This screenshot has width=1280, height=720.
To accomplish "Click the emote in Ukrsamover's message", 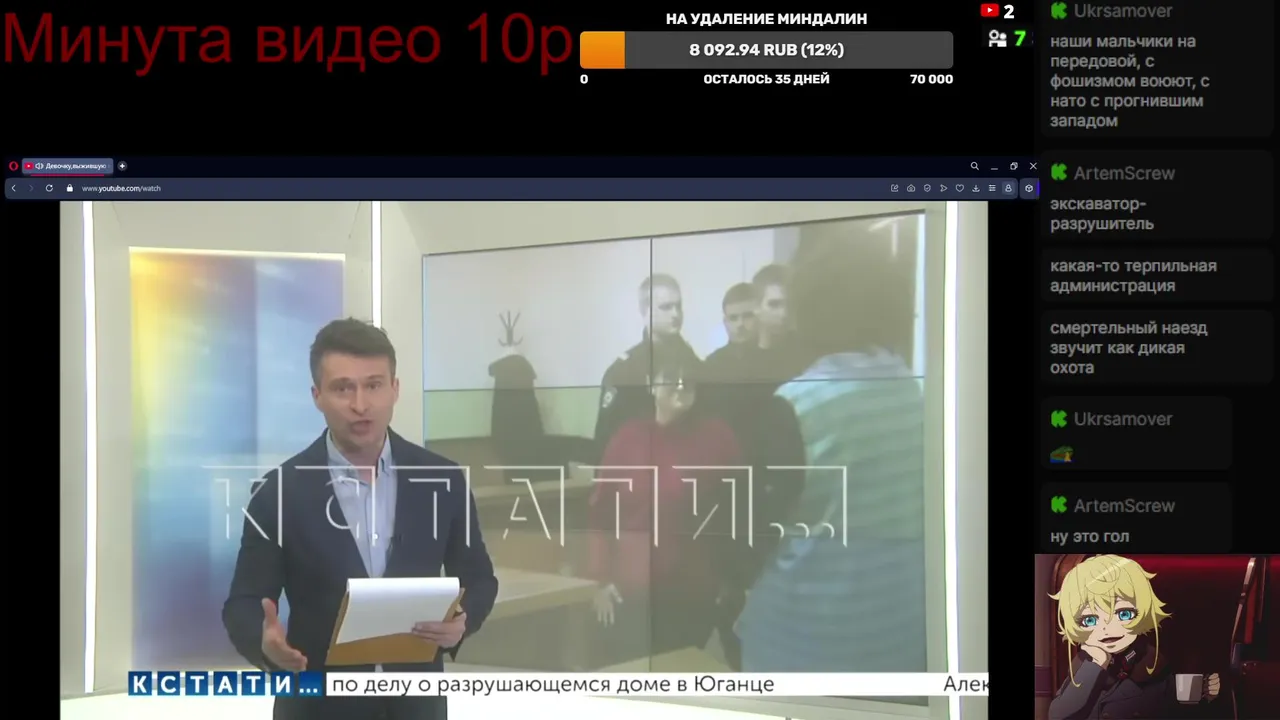I will [1061, 455].
